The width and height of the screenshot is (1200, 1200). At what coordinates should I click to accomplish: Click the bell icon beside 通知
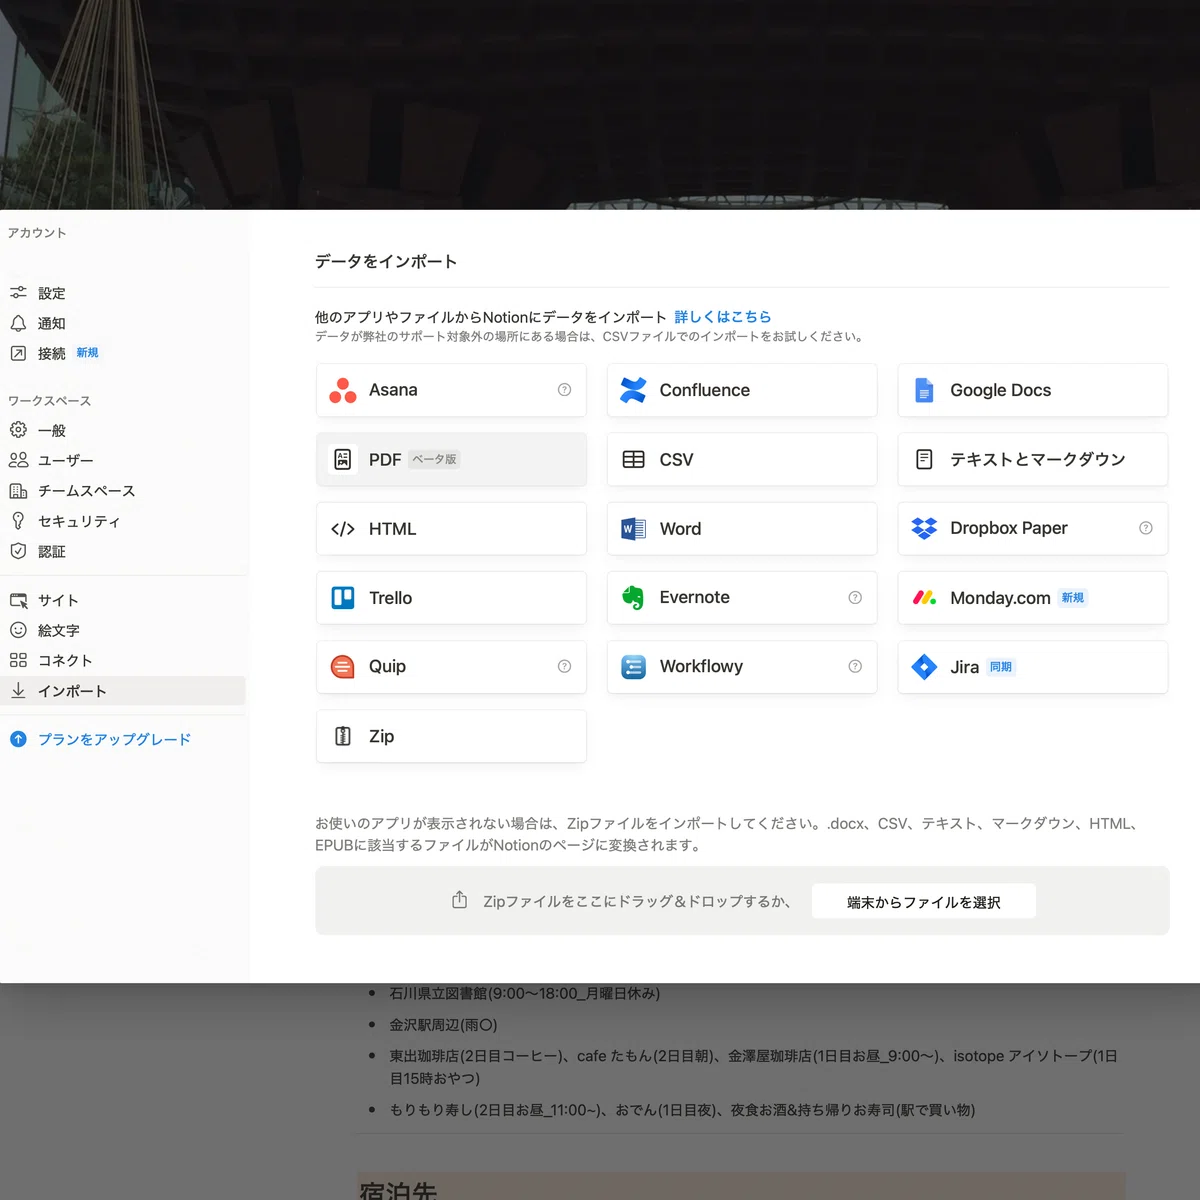click(18, 323)
